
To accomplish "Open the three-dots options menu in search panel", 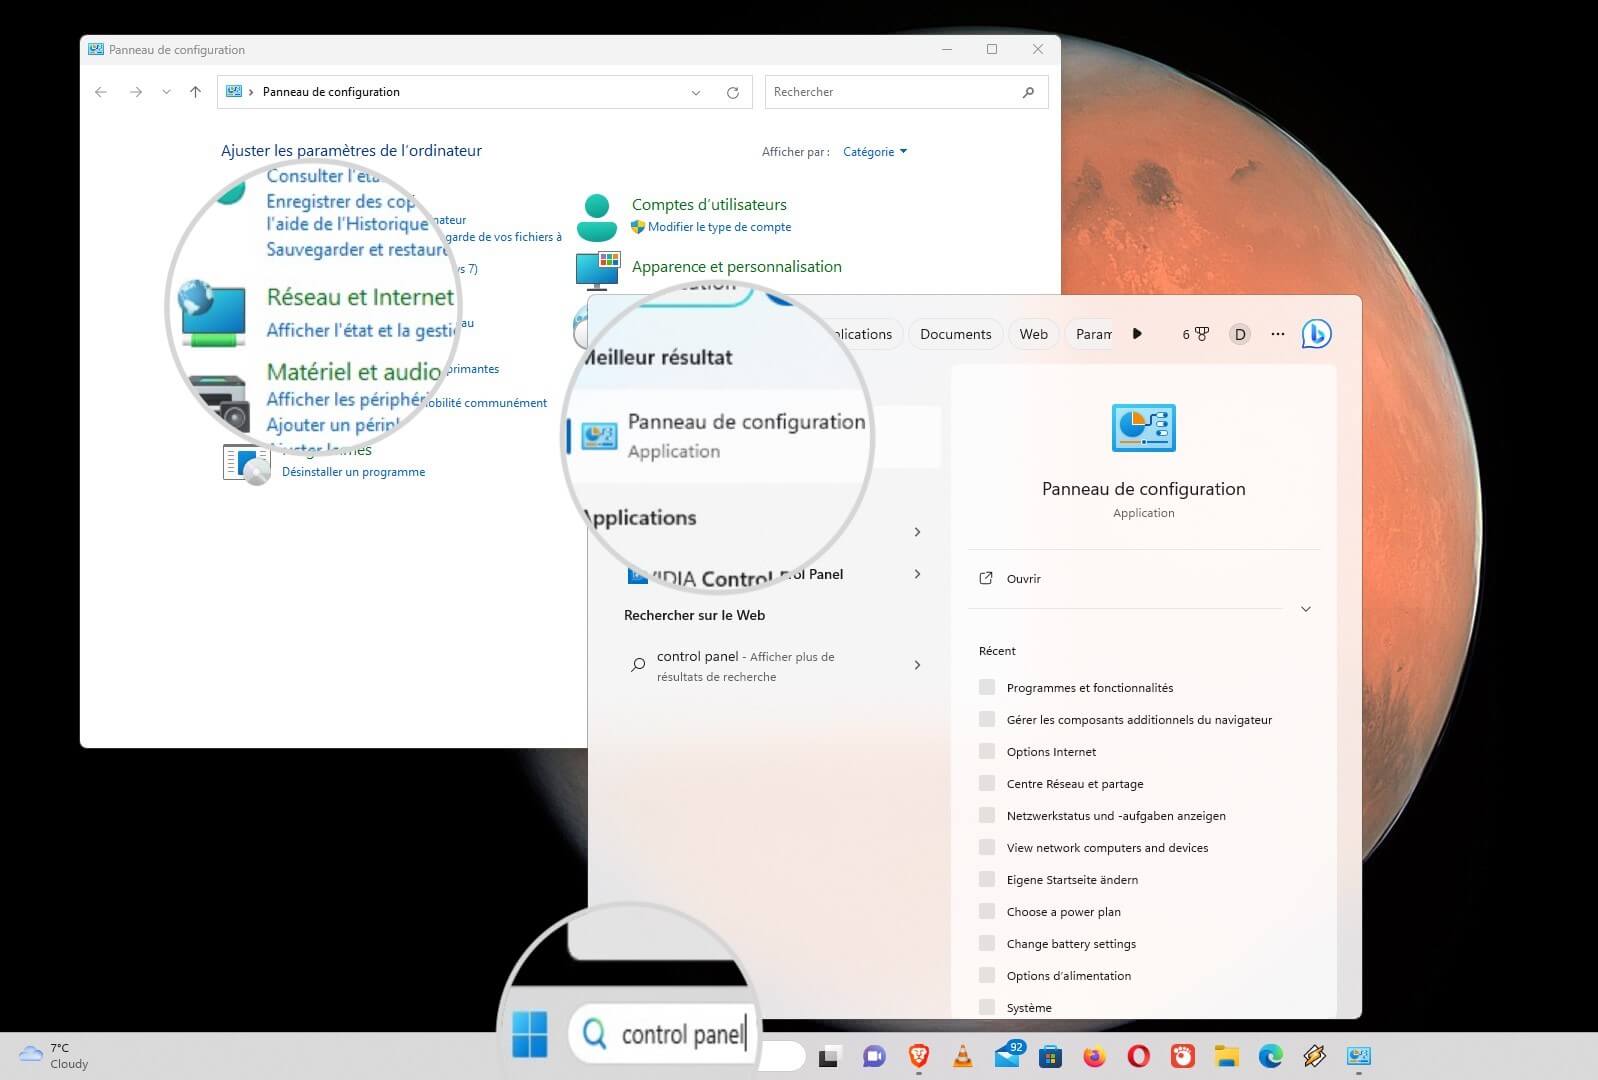I will [x=1277, y=334].
